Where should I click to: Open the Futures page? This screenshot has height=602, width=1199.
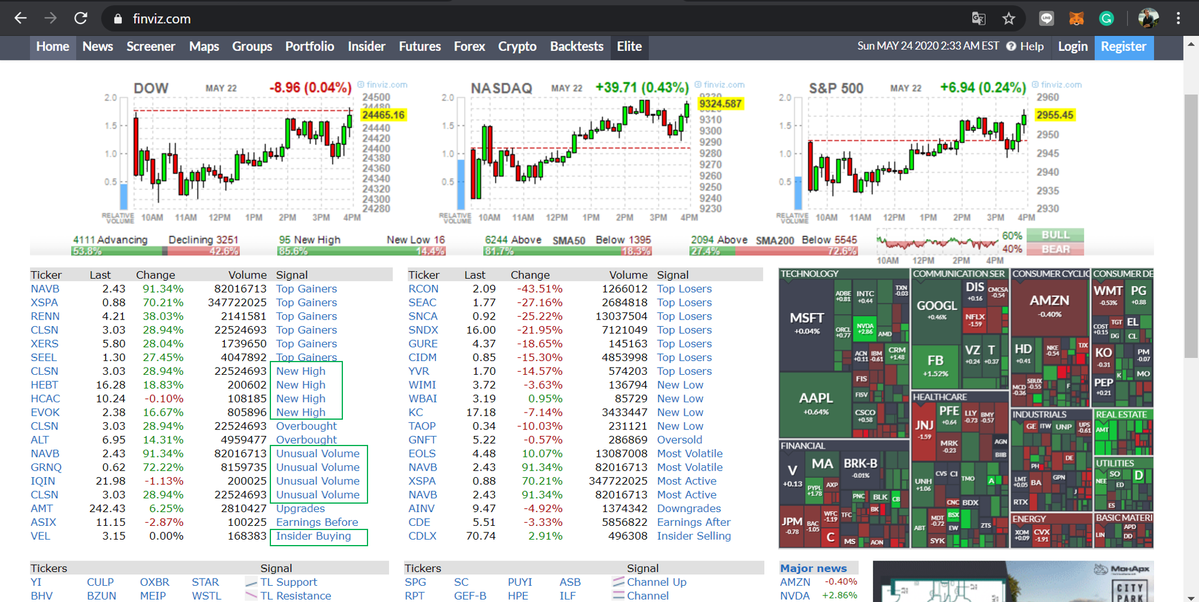[x=420, y=47]
